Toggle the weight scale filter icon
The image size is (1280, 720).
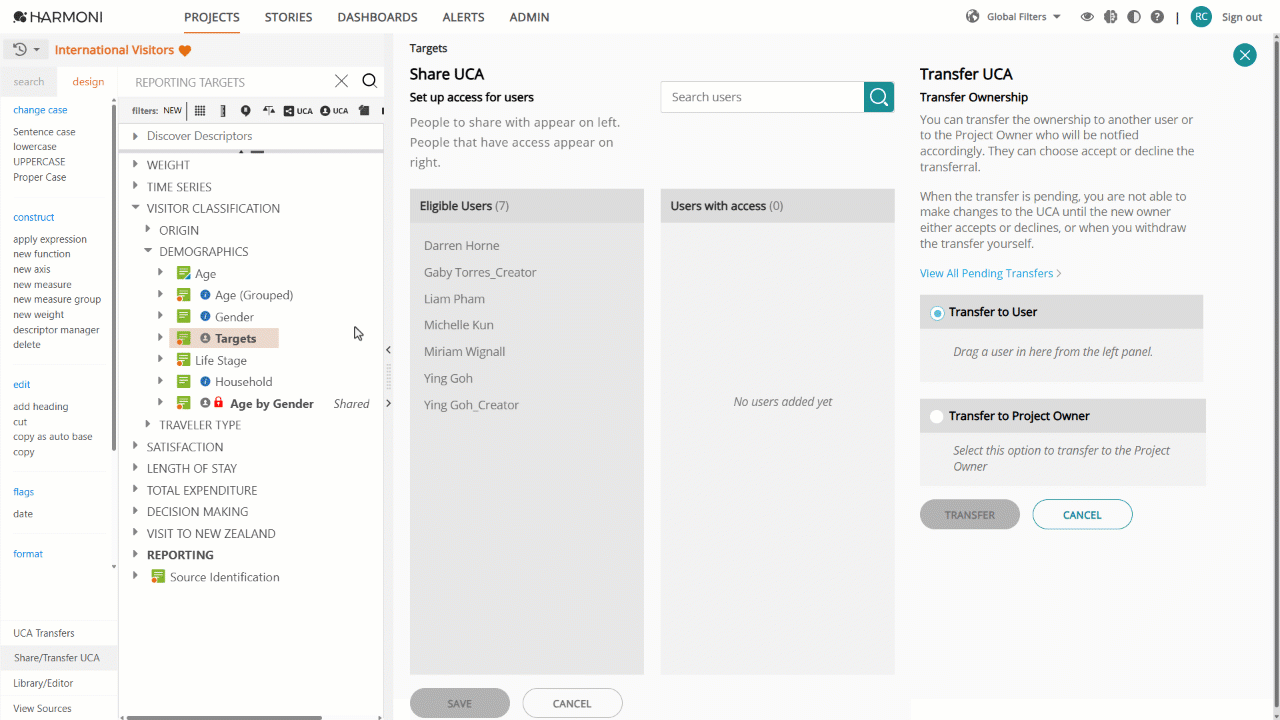click(269, 111)
